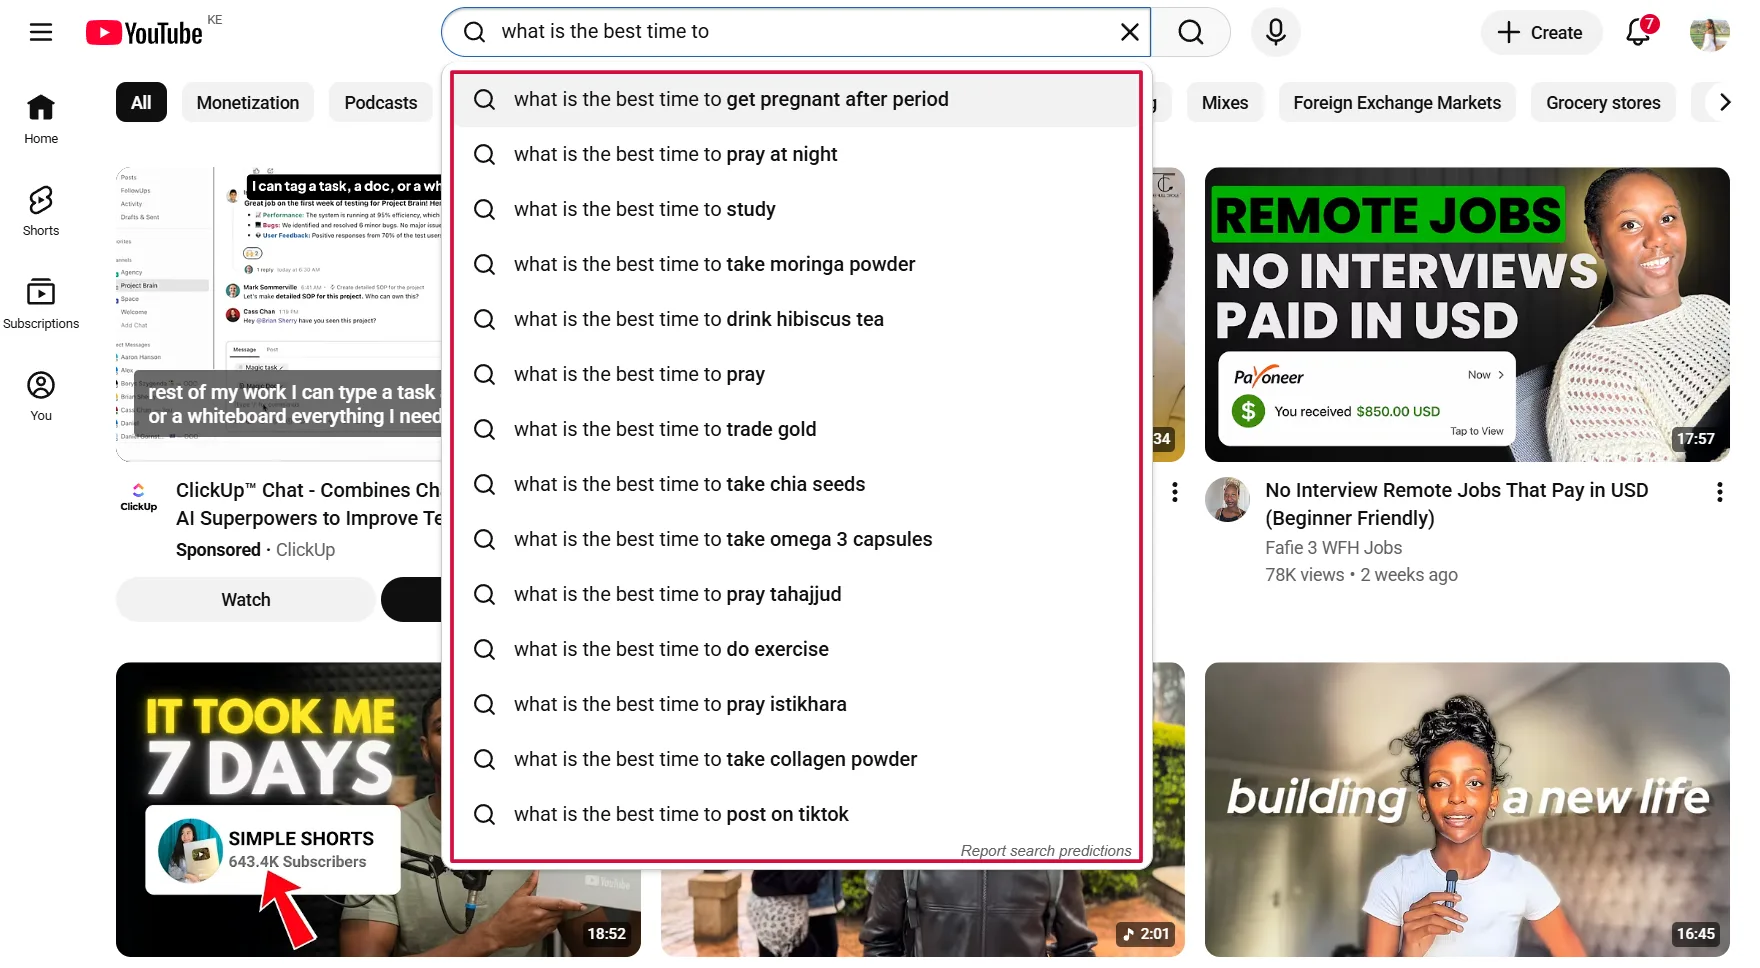Open the notifications bell

(1638, 32)
